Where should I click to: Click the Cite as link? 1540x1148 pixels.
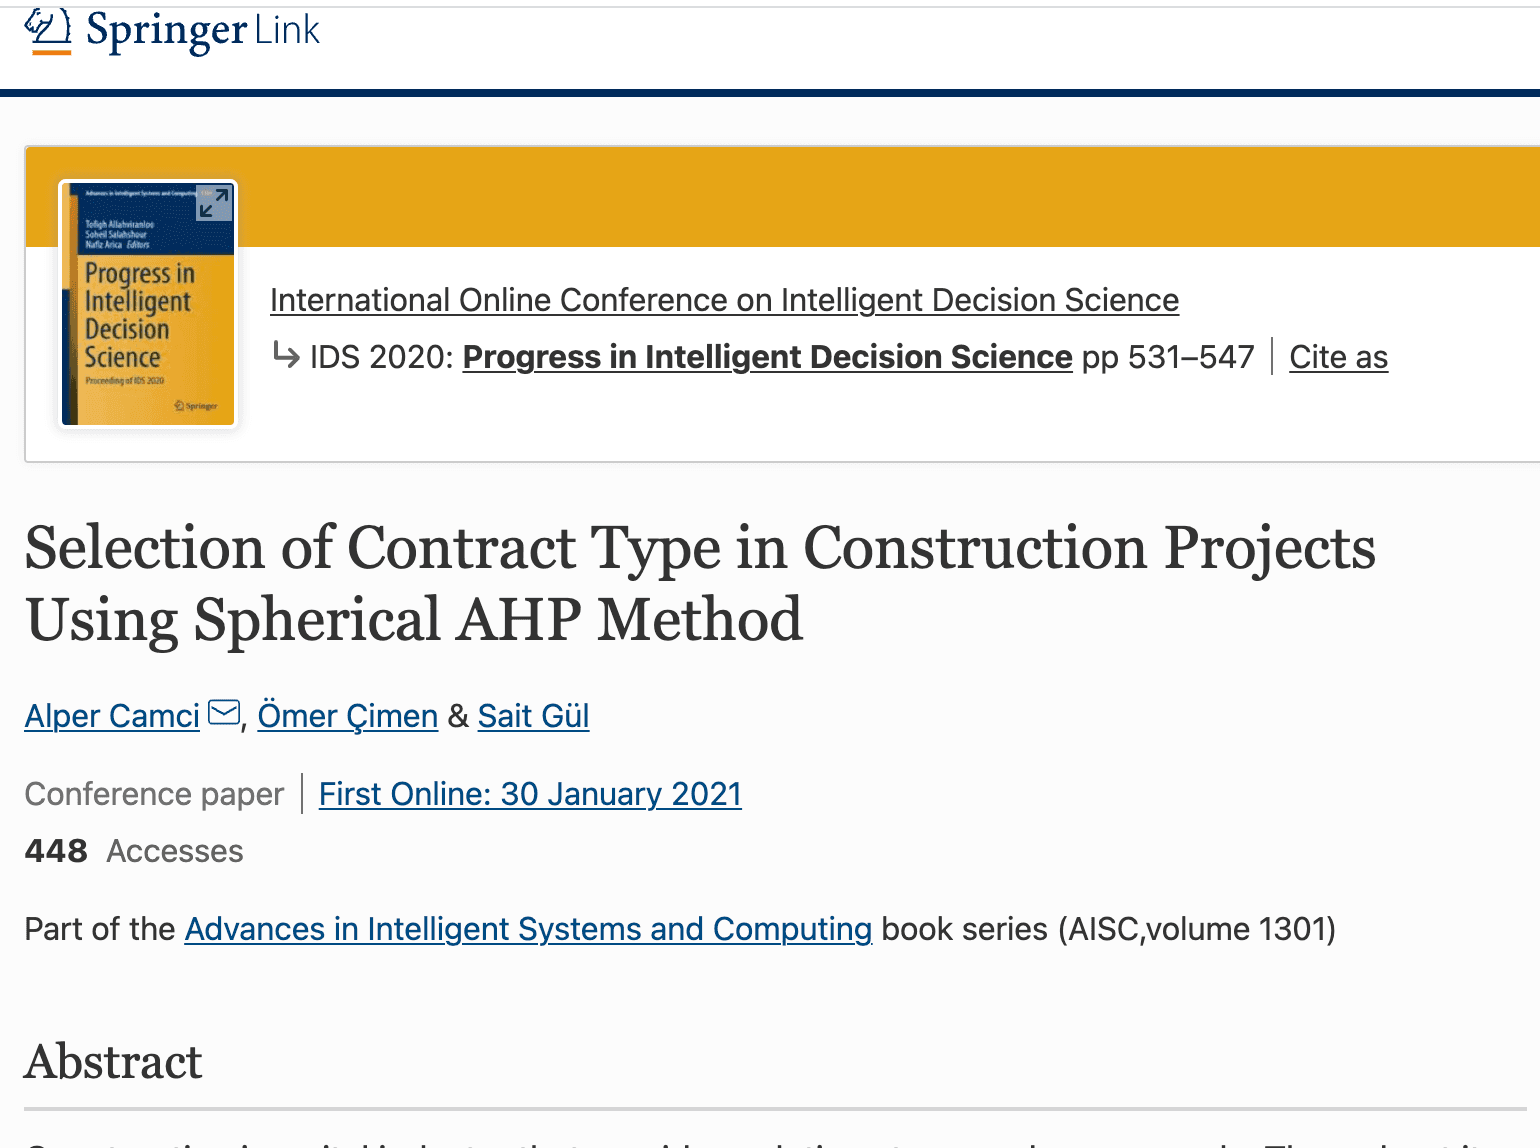pos(1338,356)
